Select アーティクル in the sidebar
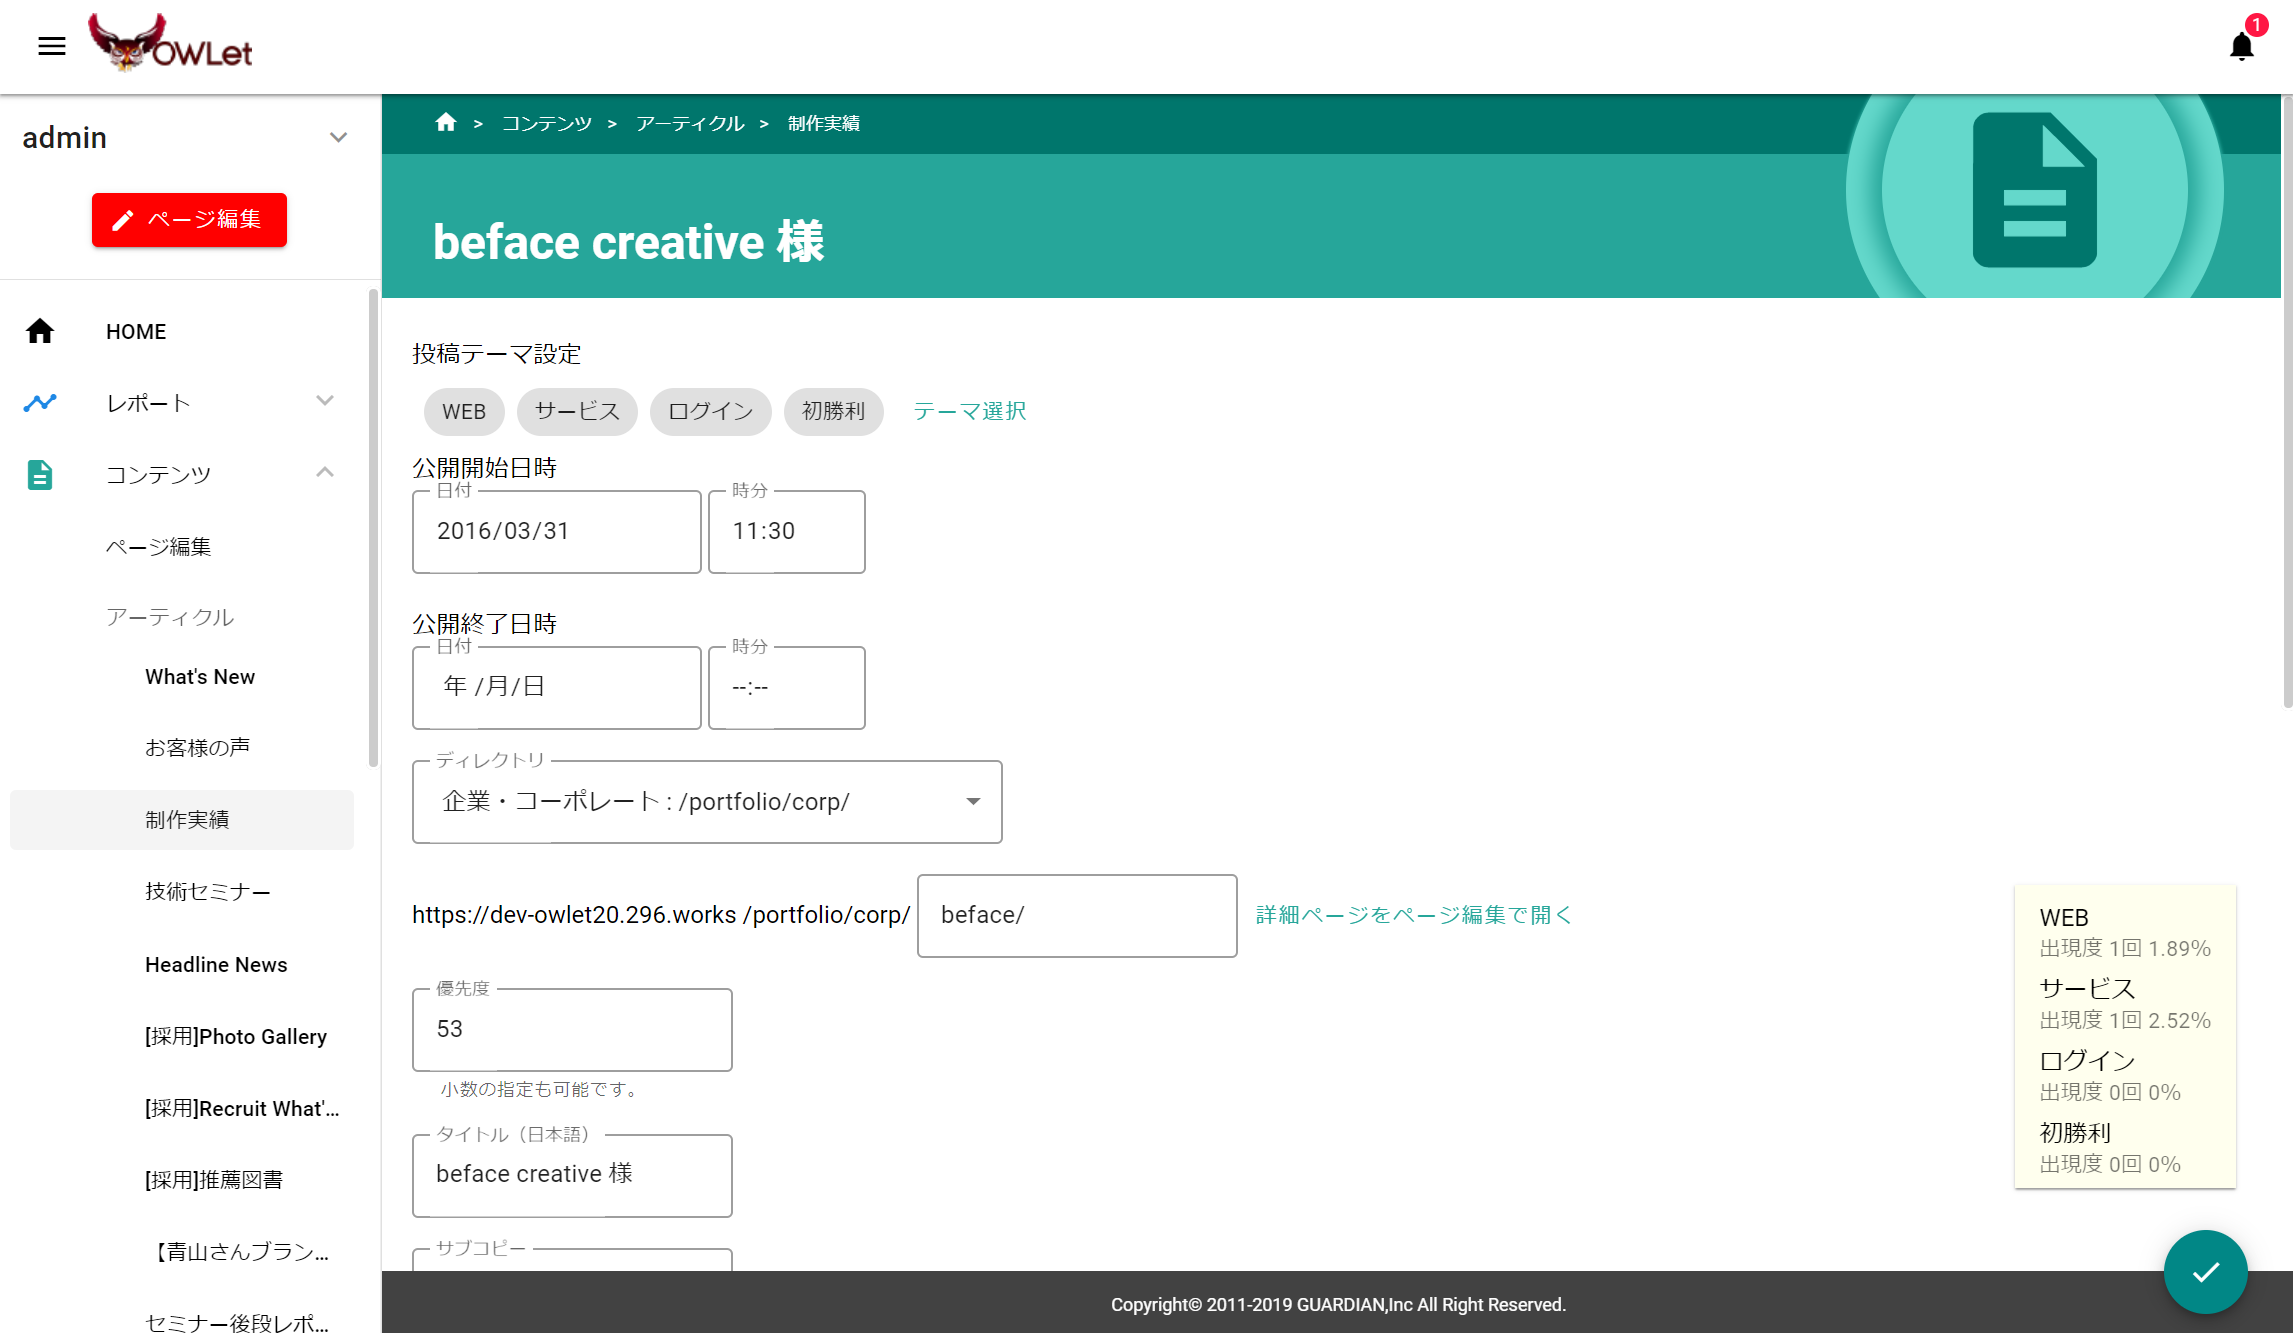Image resolution: width=2293 pixels, height=1333 pixels. (169, 617)
